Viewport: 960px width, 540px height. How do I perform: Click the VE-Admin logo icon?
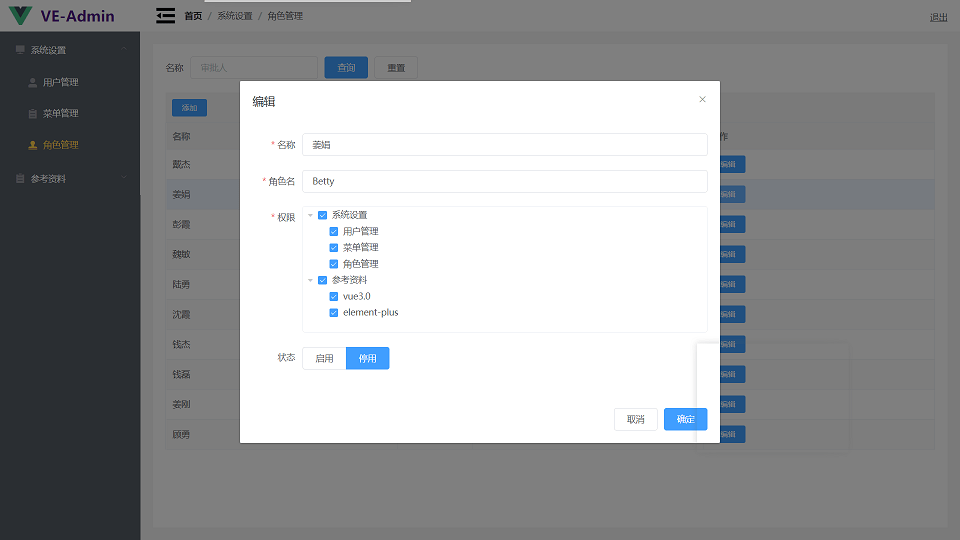21,15
